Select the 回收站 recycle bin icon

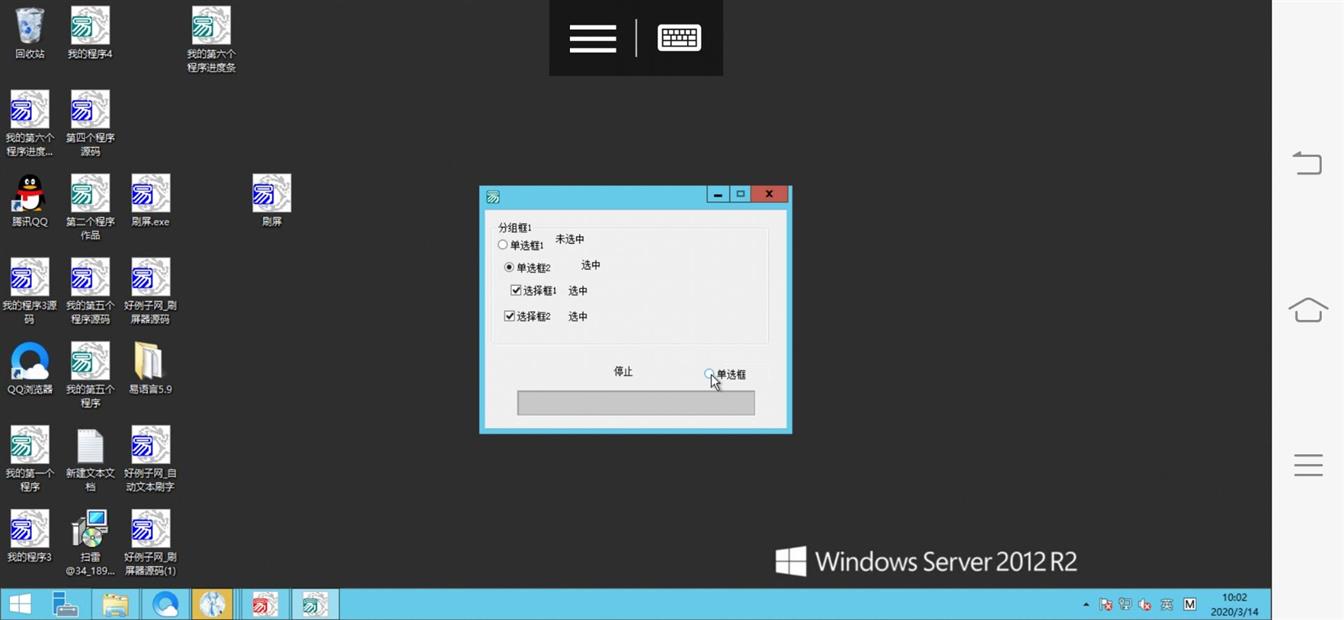[x=30, y=28]
